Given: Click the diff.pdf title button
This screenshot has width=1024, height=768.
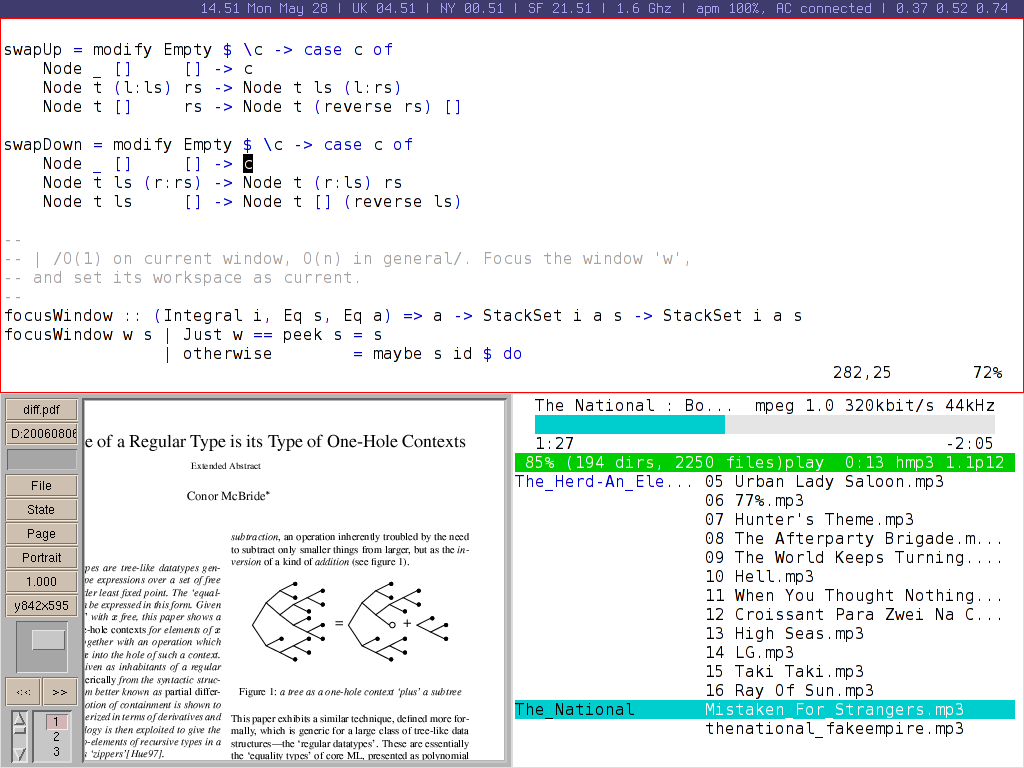Looking at the screenshot, I should [41, 409].
